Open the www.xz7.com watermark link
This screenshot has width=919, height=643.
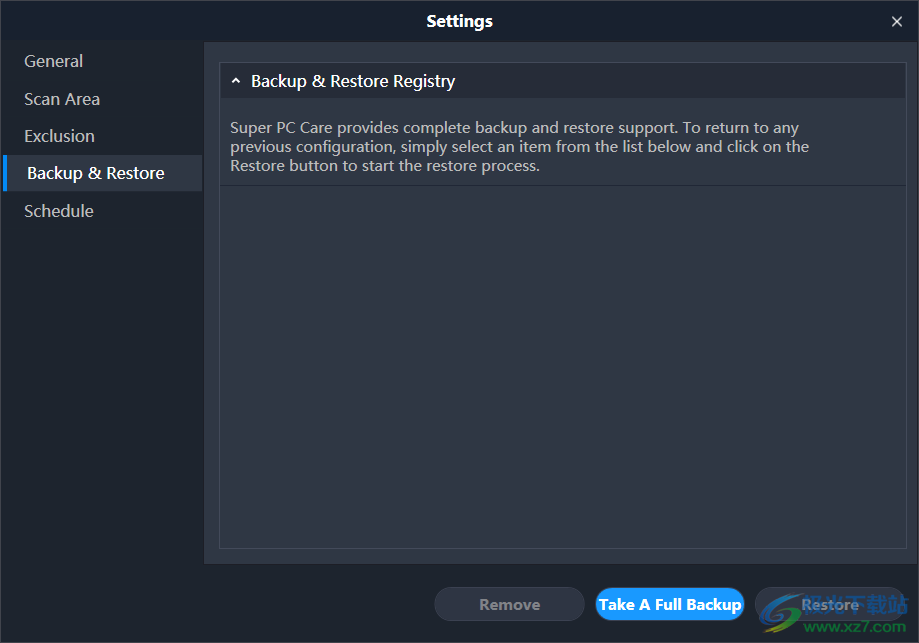[855, 627]
